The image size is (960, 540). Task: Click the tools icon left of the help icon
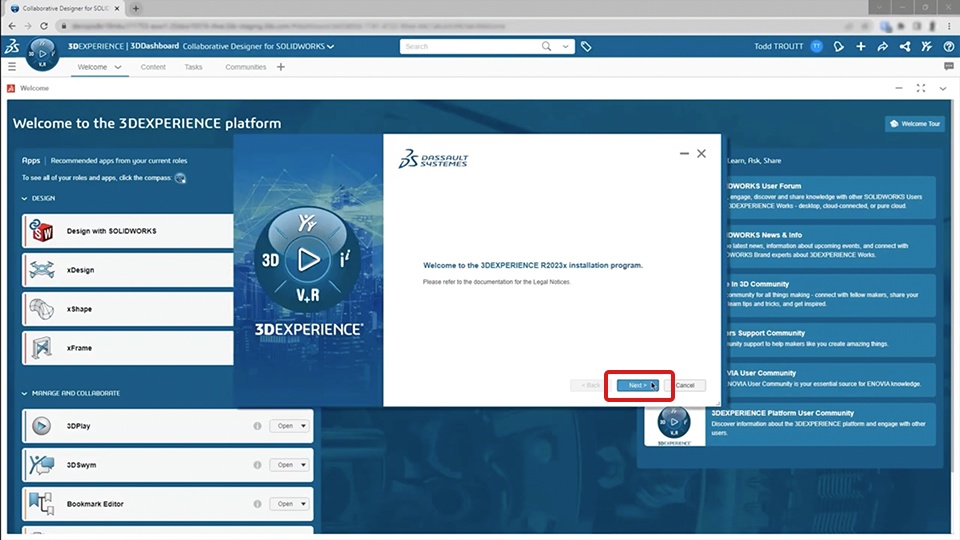click(x=926, y=47)
